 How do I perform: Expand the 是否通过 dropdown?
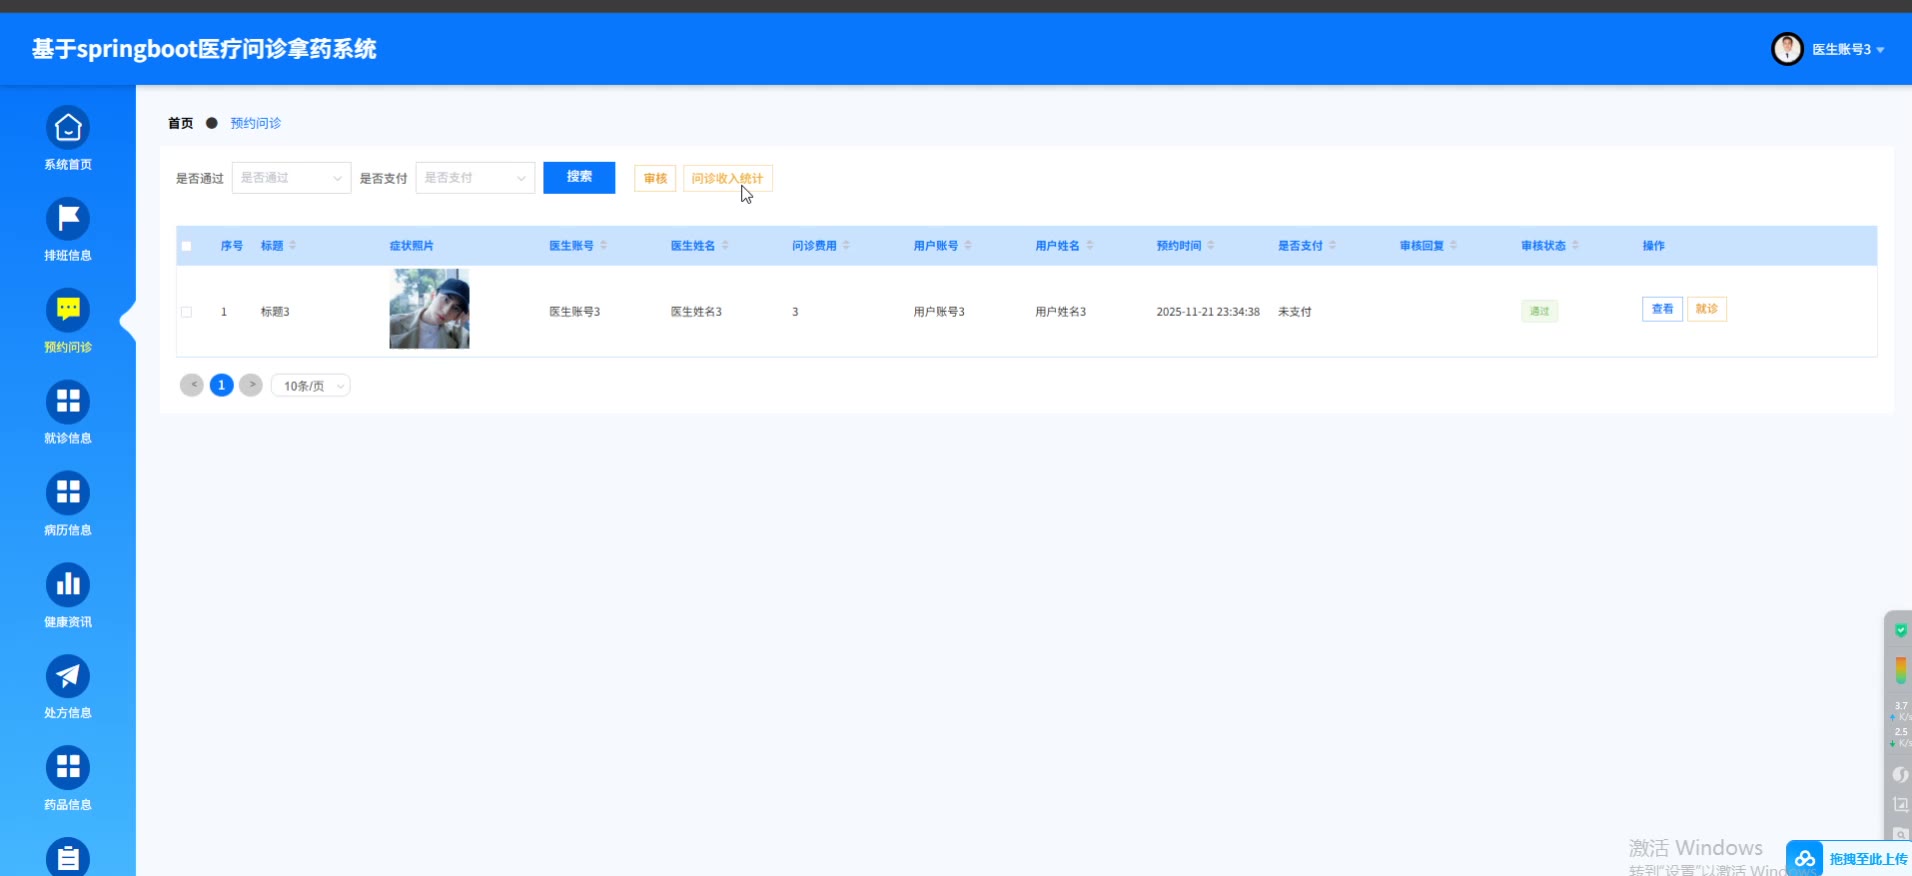pos(291,178)
